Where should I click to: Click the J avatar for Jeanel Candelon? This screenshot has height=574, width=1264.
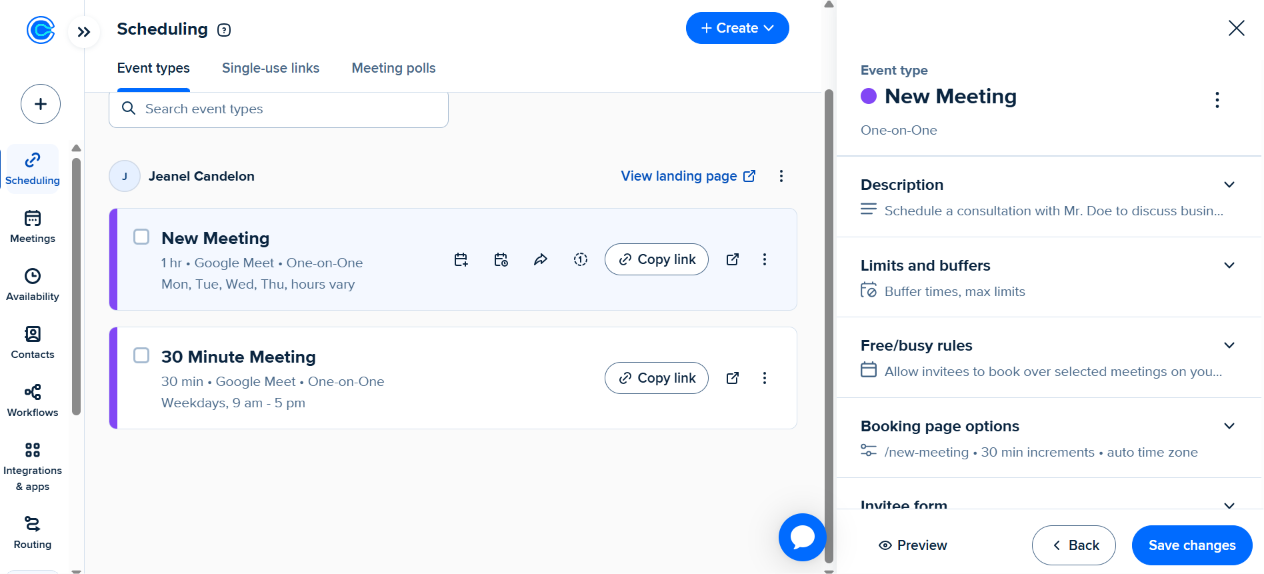125,176
